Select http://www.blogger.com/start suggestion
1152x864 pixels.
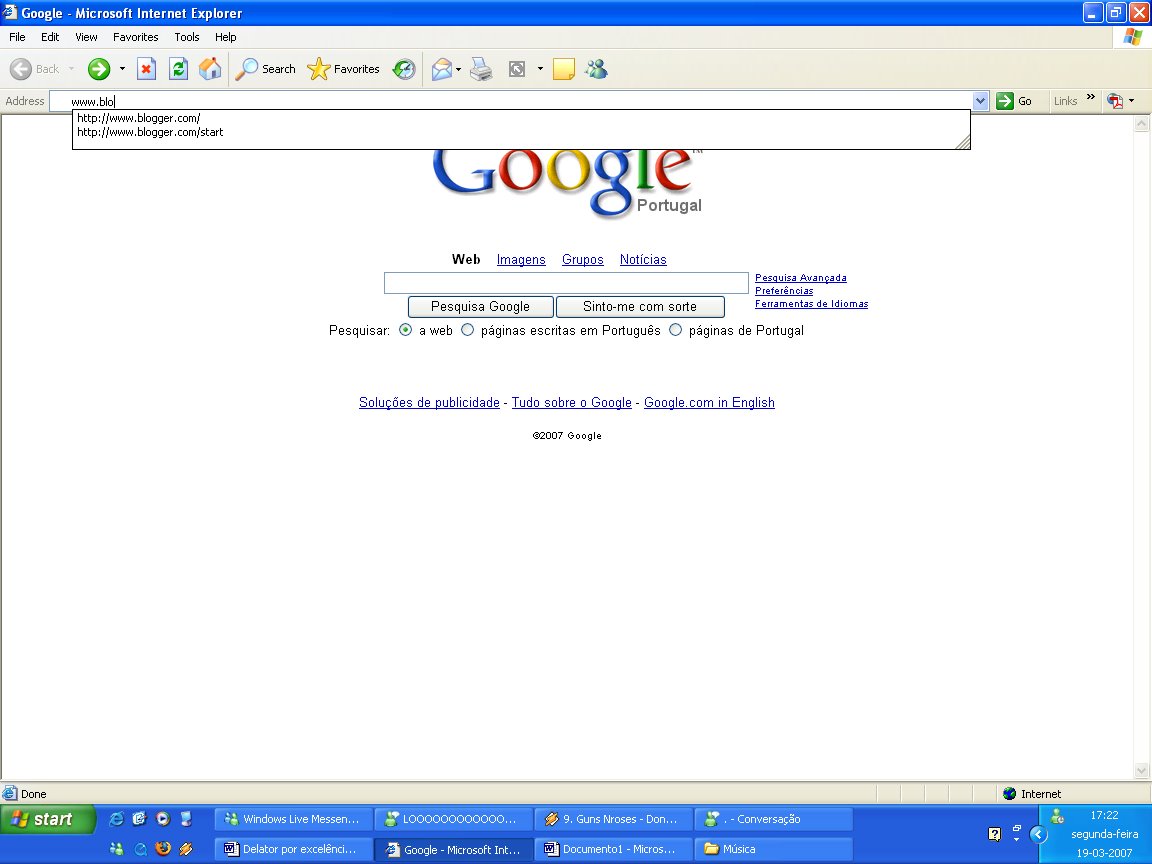point(521,132)
